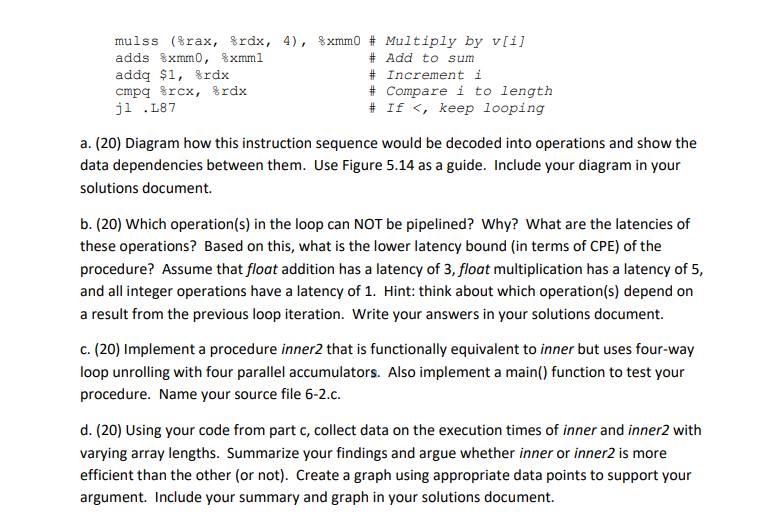Click the start of question d. (20)
This screenshot has width=774, height=519.
(101, 430)
